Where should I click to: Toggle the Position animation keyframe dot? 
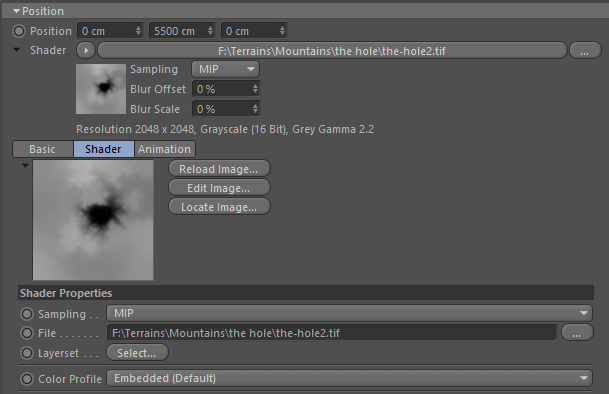coord(19,31)
